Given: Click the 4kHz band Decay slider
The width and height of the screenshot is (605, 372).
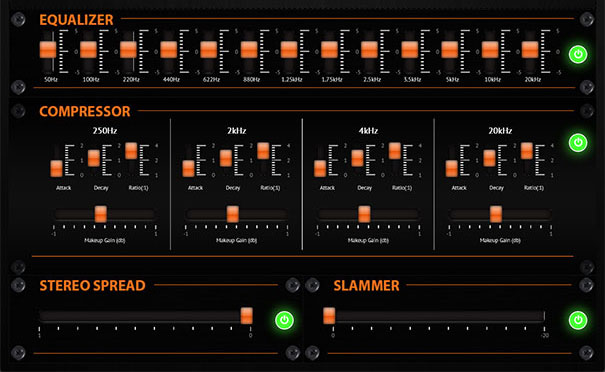Looking at the screenshot, I should tap(358, 158).
